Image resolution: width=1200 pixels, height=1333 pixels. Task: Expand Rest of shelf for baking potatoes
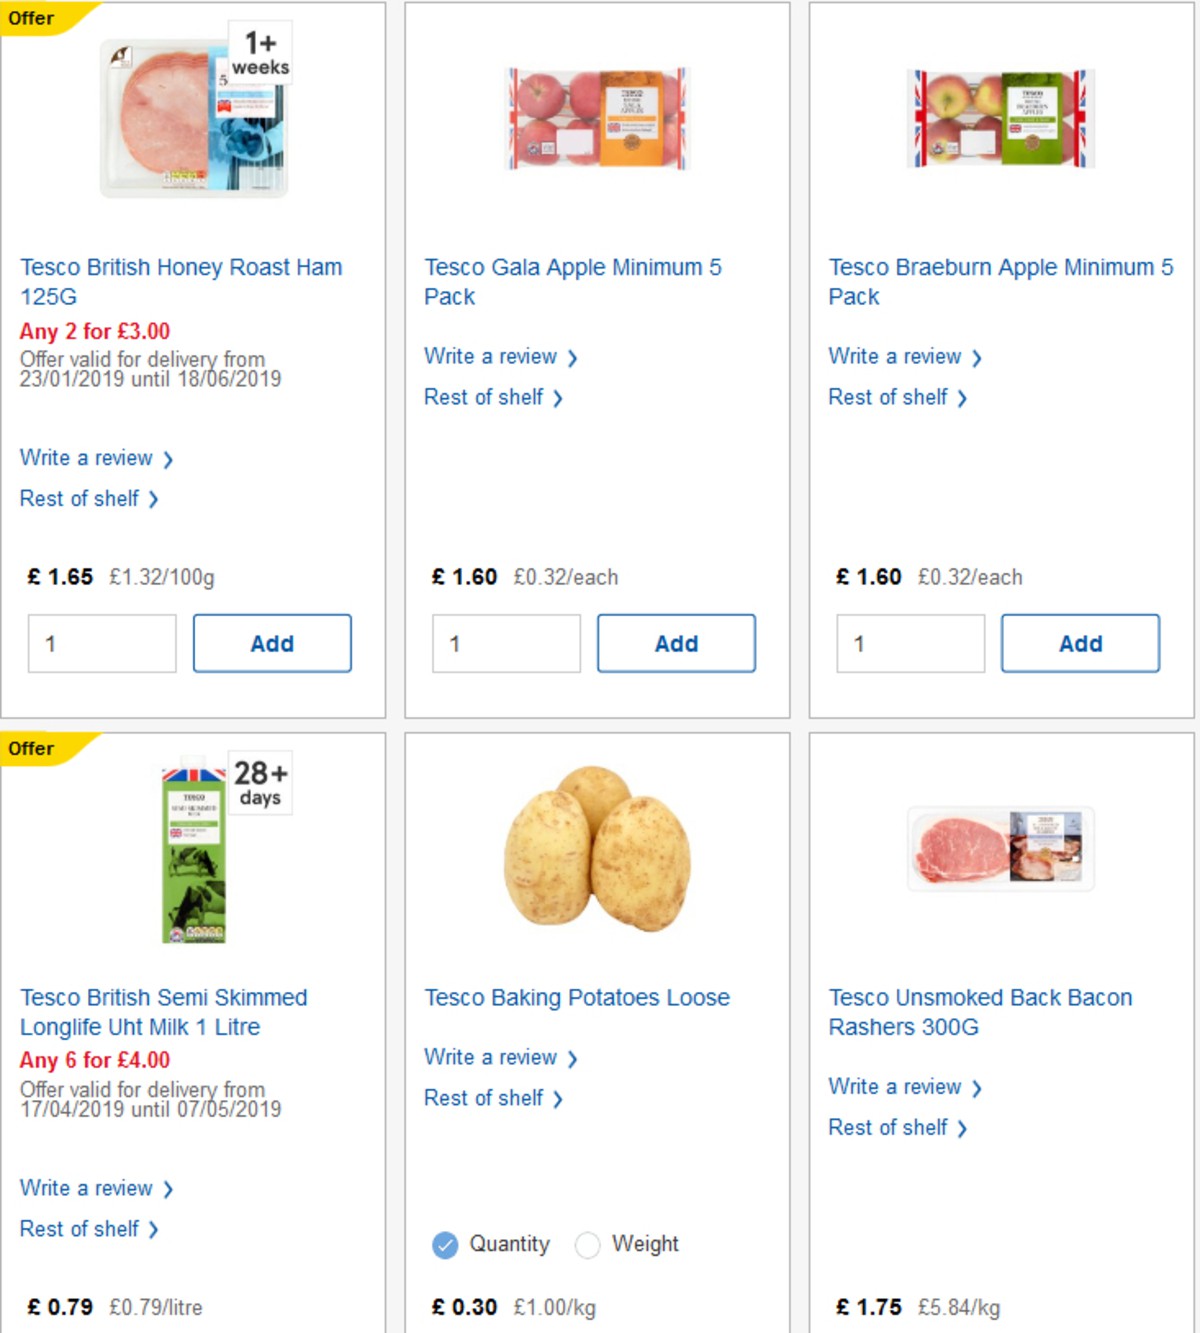coord(484,1098)
